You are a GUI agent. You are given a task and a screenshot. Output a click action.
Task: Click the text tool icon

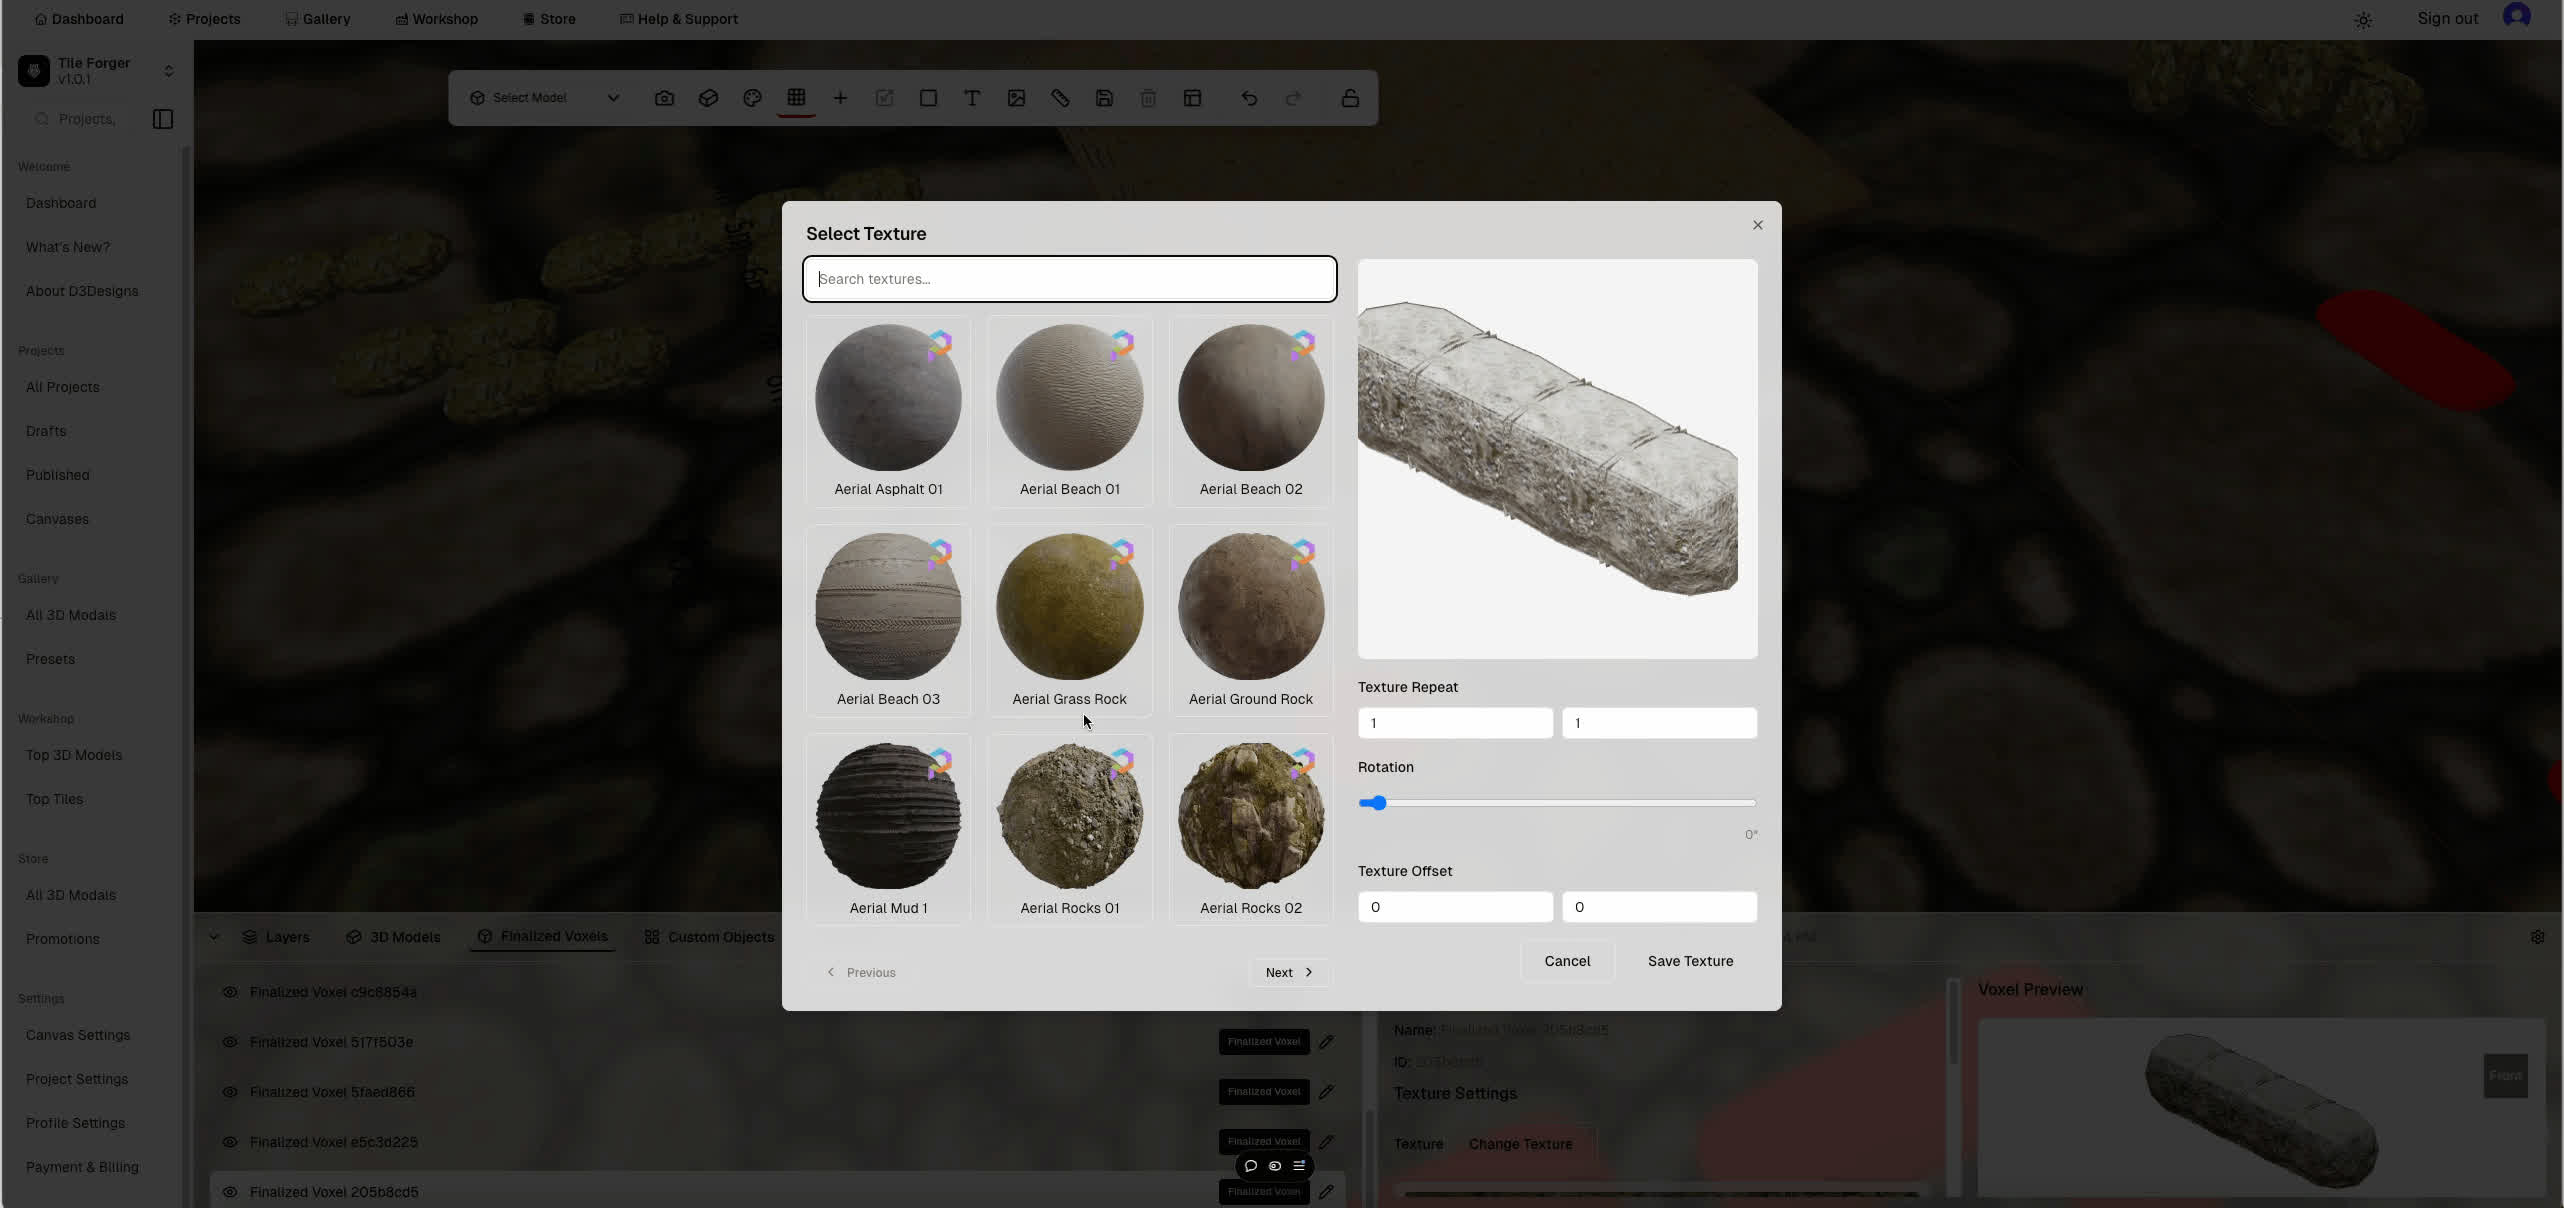[x=971, y=98]
